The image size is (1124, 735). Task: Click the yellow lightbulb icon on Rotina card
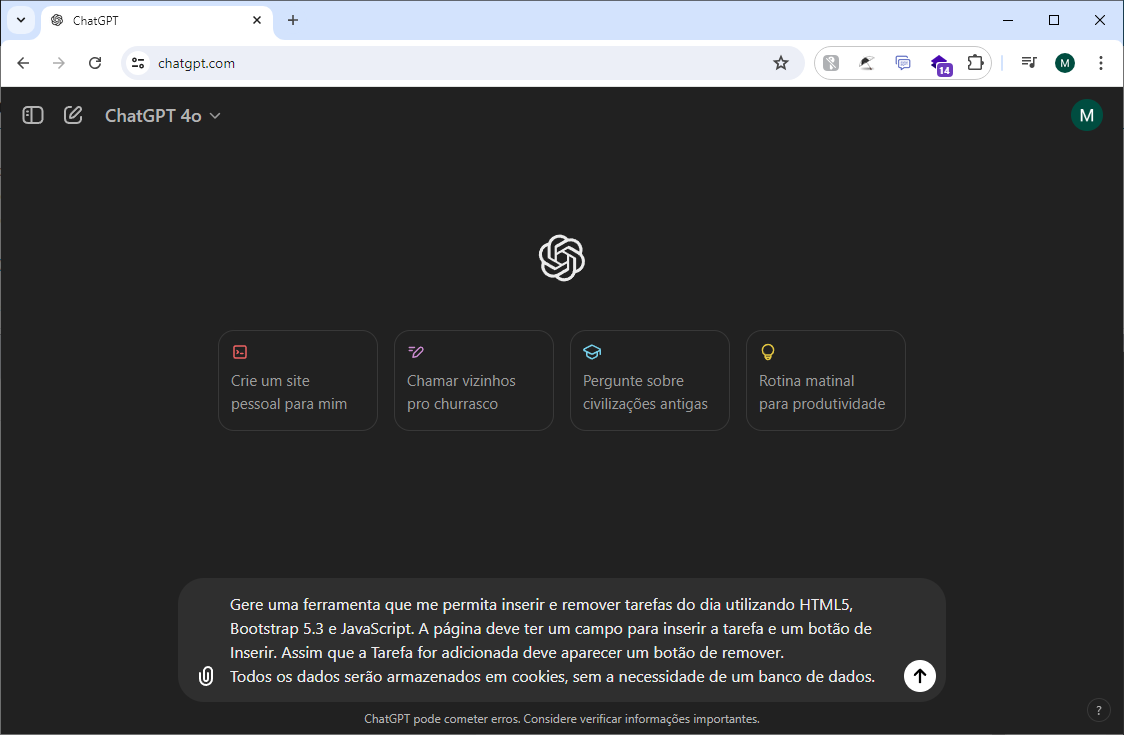[768, 352]
